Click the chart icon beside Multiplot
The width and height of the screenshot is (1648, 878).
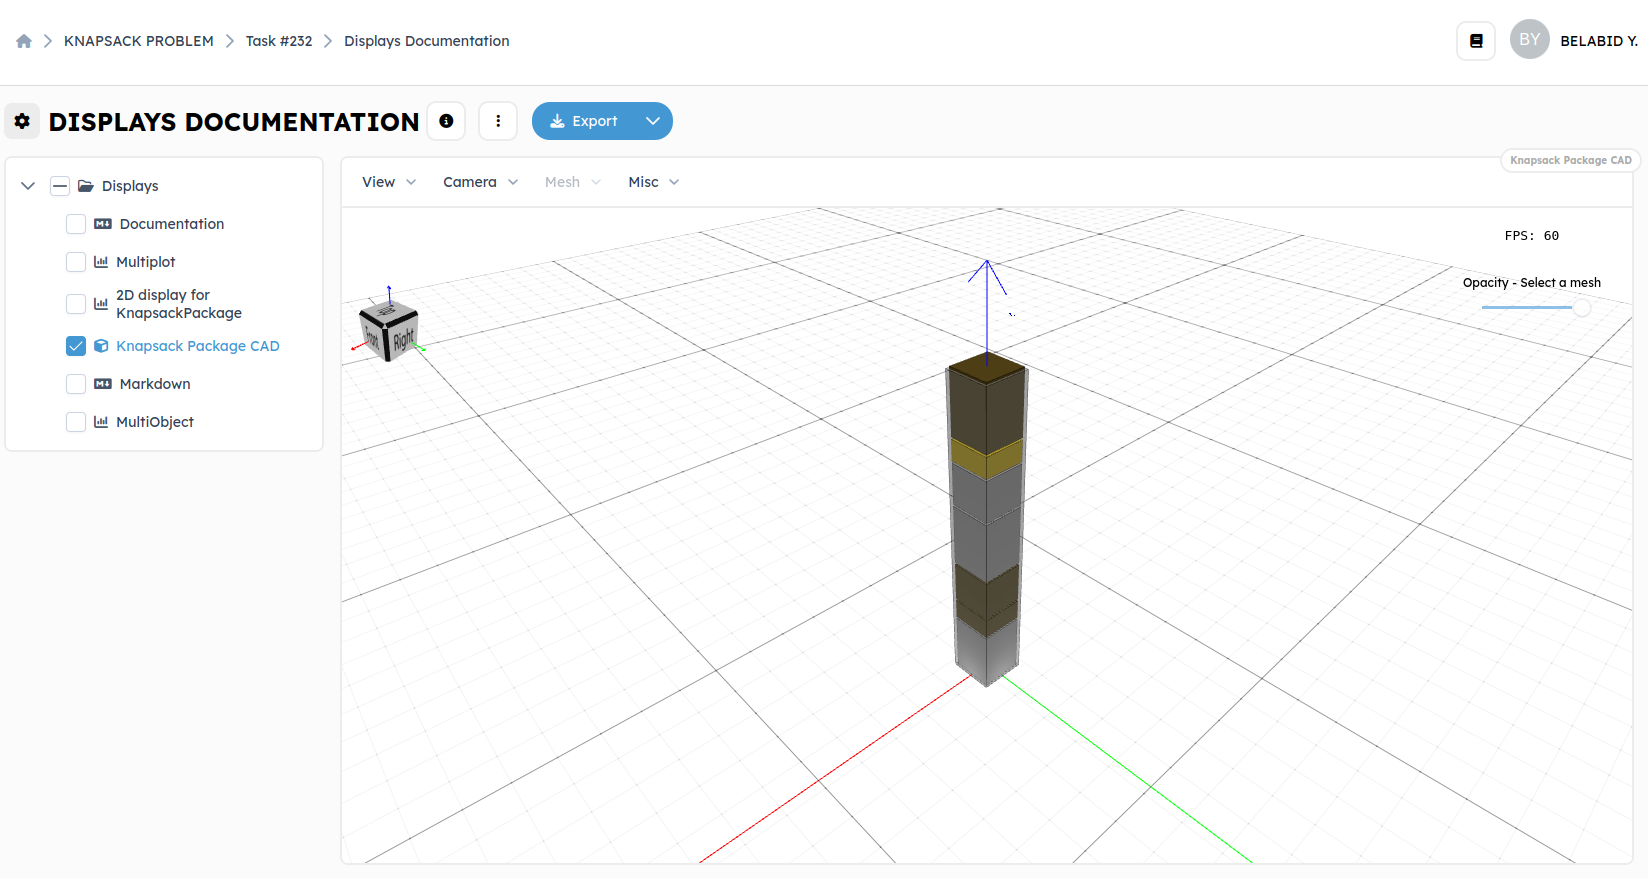click(101, 262)
